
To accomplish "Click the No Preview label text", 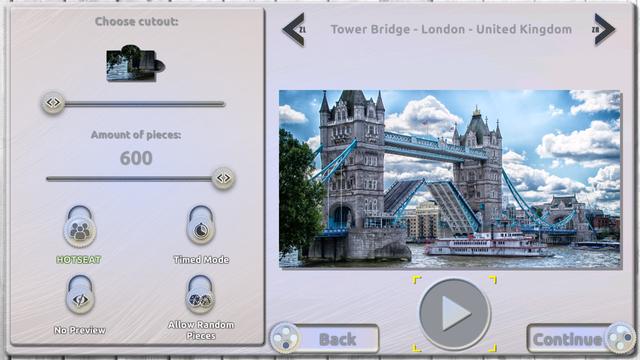I will coord(80,330).
